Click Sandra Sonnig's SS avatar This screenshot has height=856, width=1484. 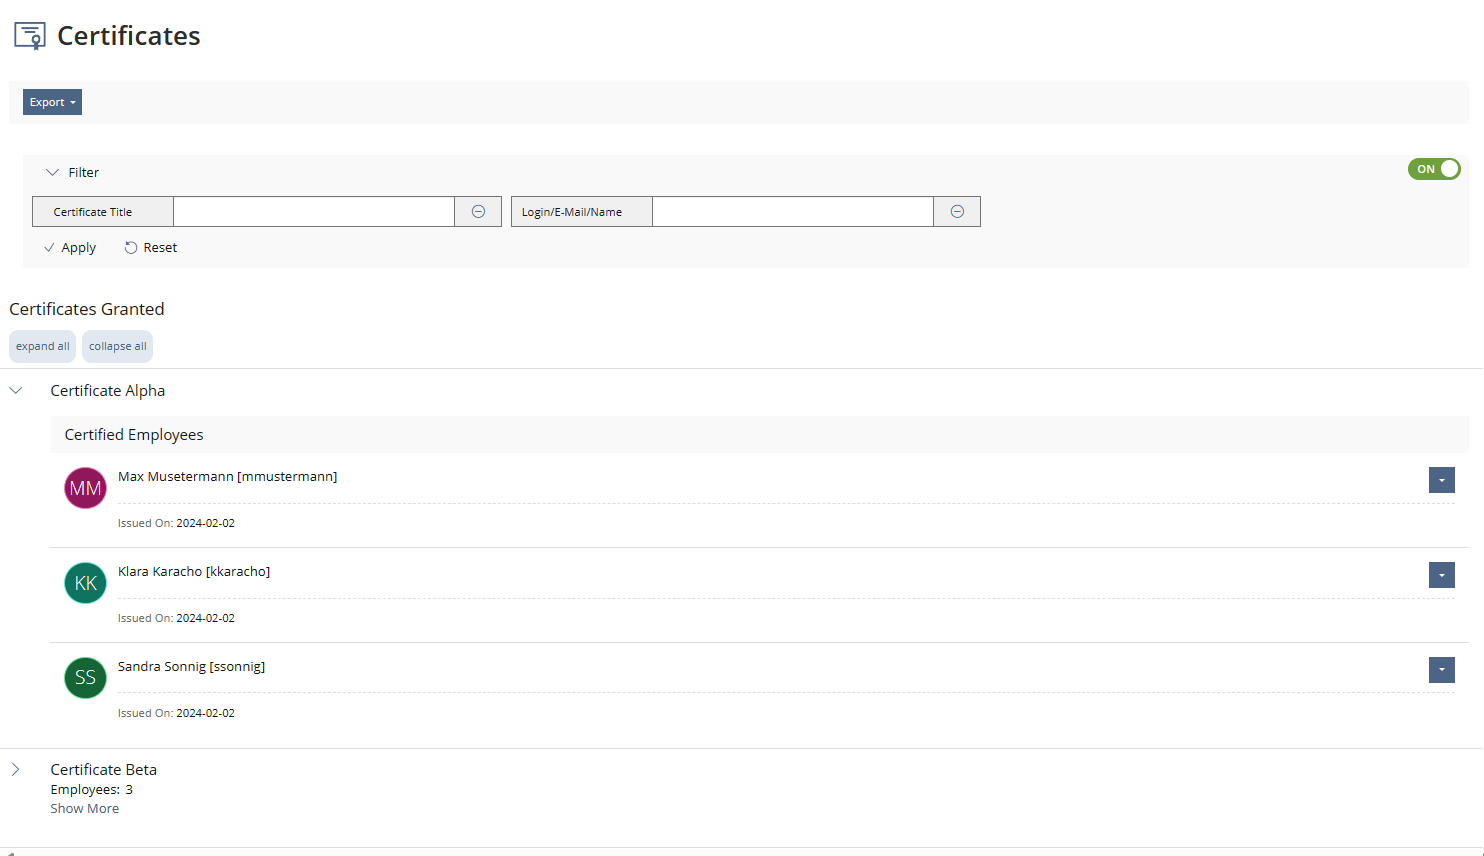coord(85,678)
